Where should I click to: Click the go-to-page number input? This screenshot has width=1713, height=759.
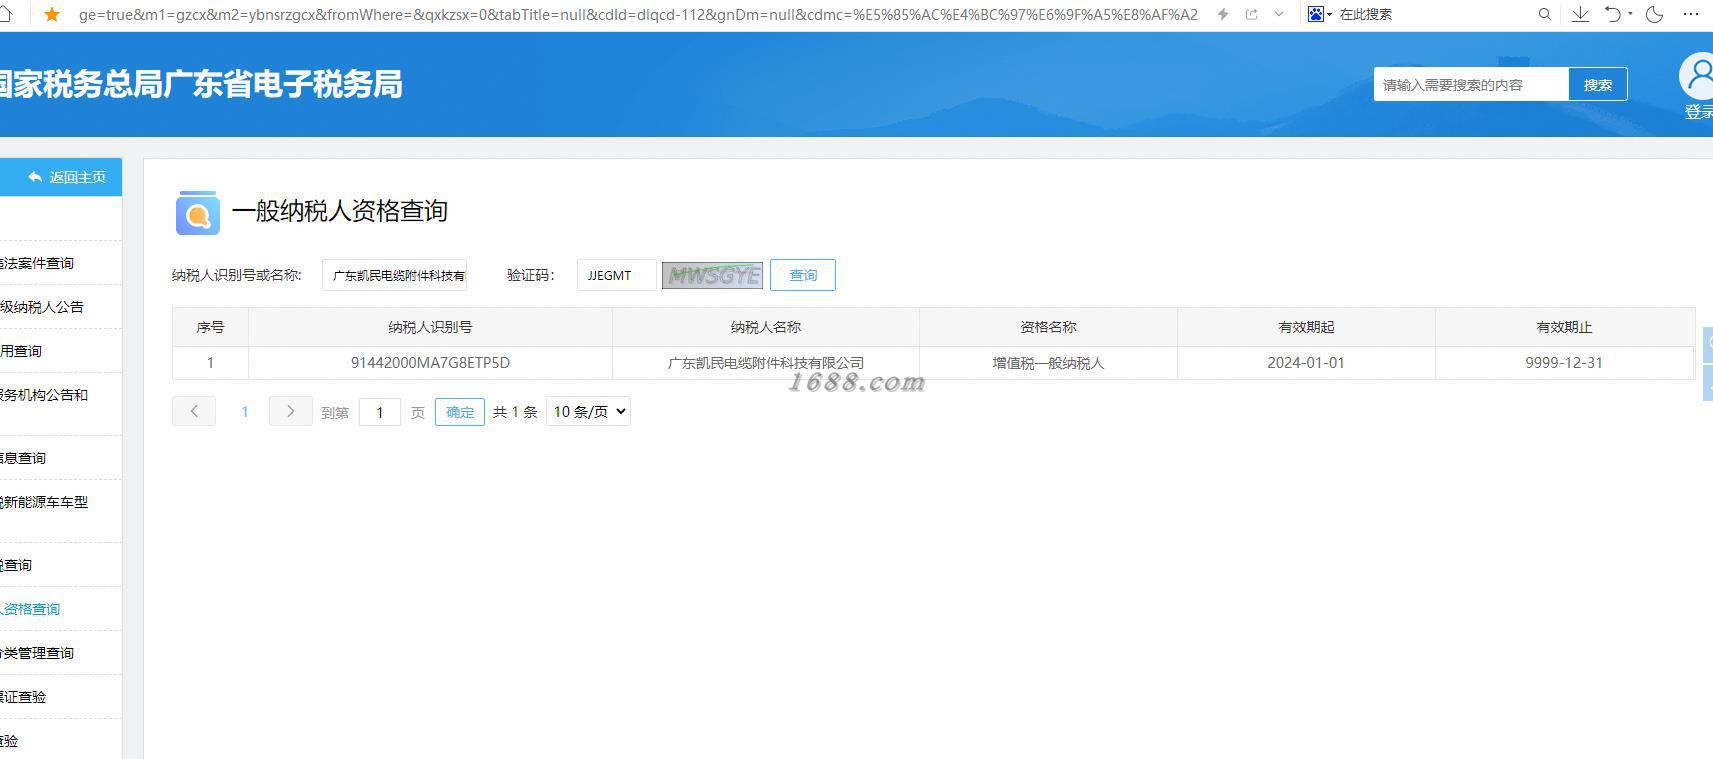click(x=380, y=412)
